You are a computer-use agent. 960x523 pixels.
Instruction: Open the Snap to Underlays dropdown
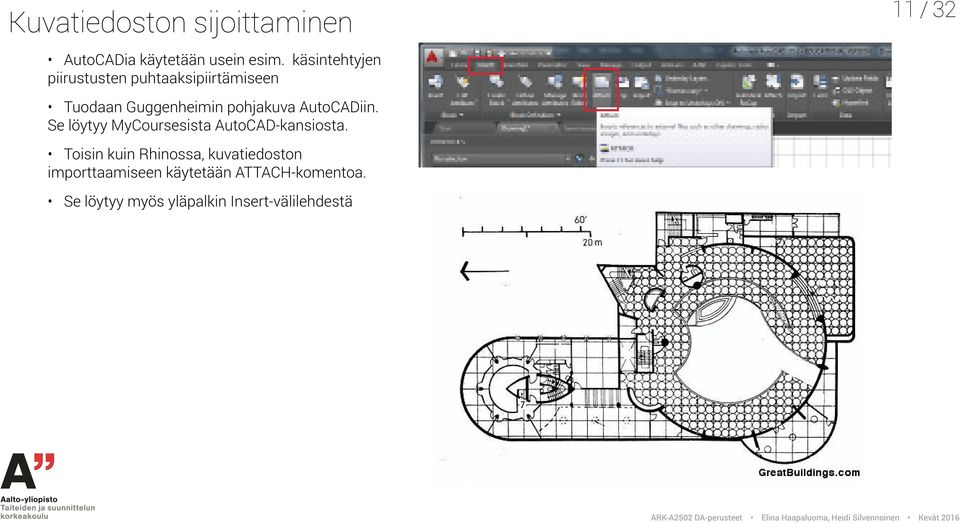tap(693, 103)
